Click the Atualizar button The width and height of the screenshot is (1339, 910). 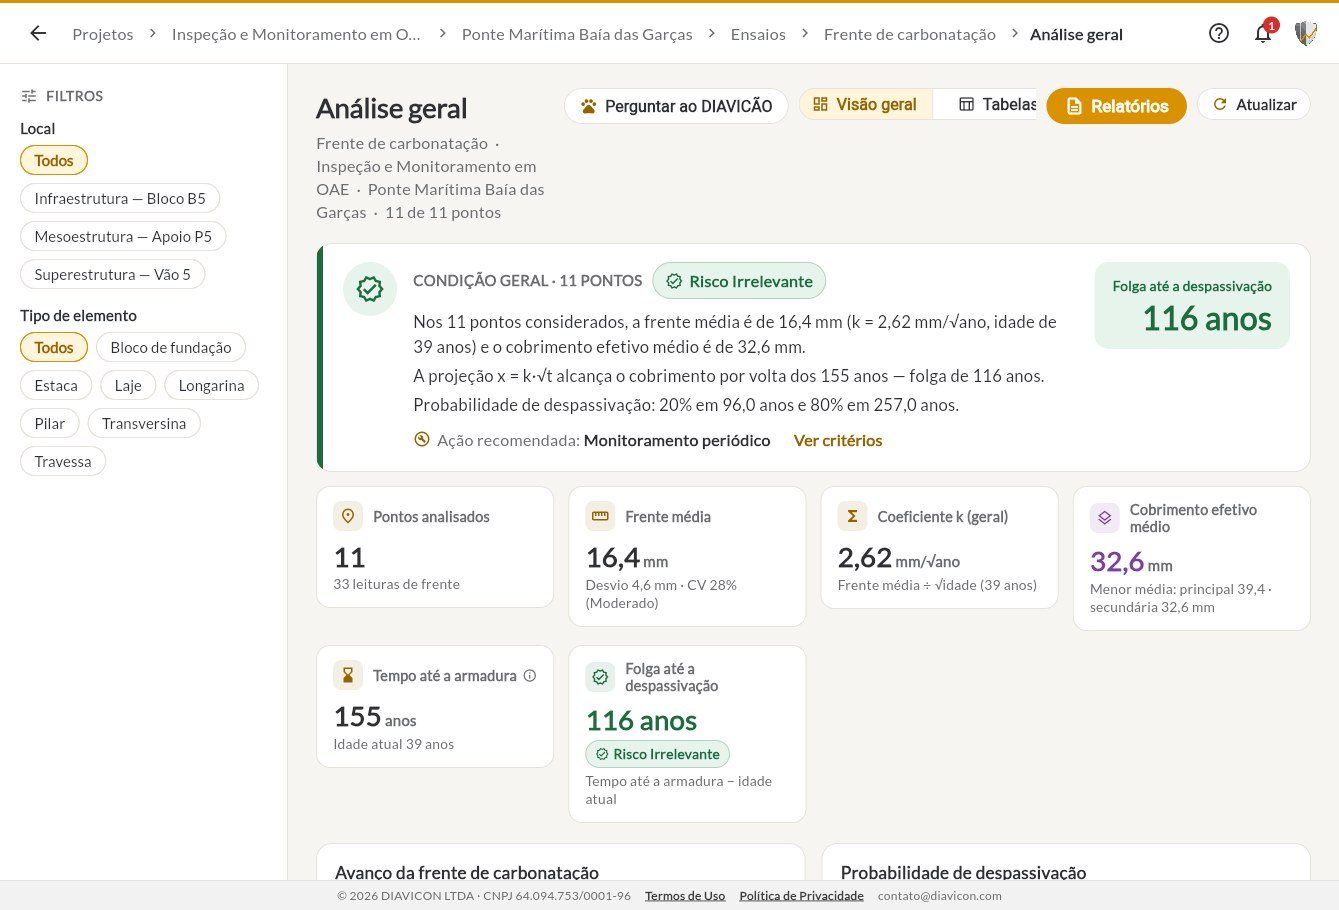1254,104
